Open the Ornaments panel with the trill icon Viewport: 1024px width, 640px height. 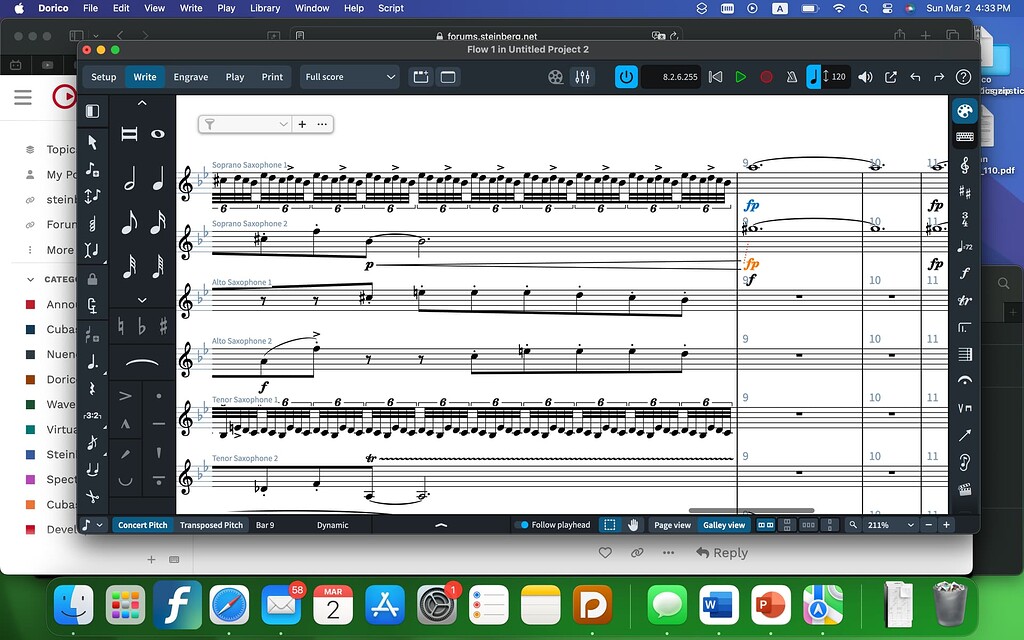point(964,299)
